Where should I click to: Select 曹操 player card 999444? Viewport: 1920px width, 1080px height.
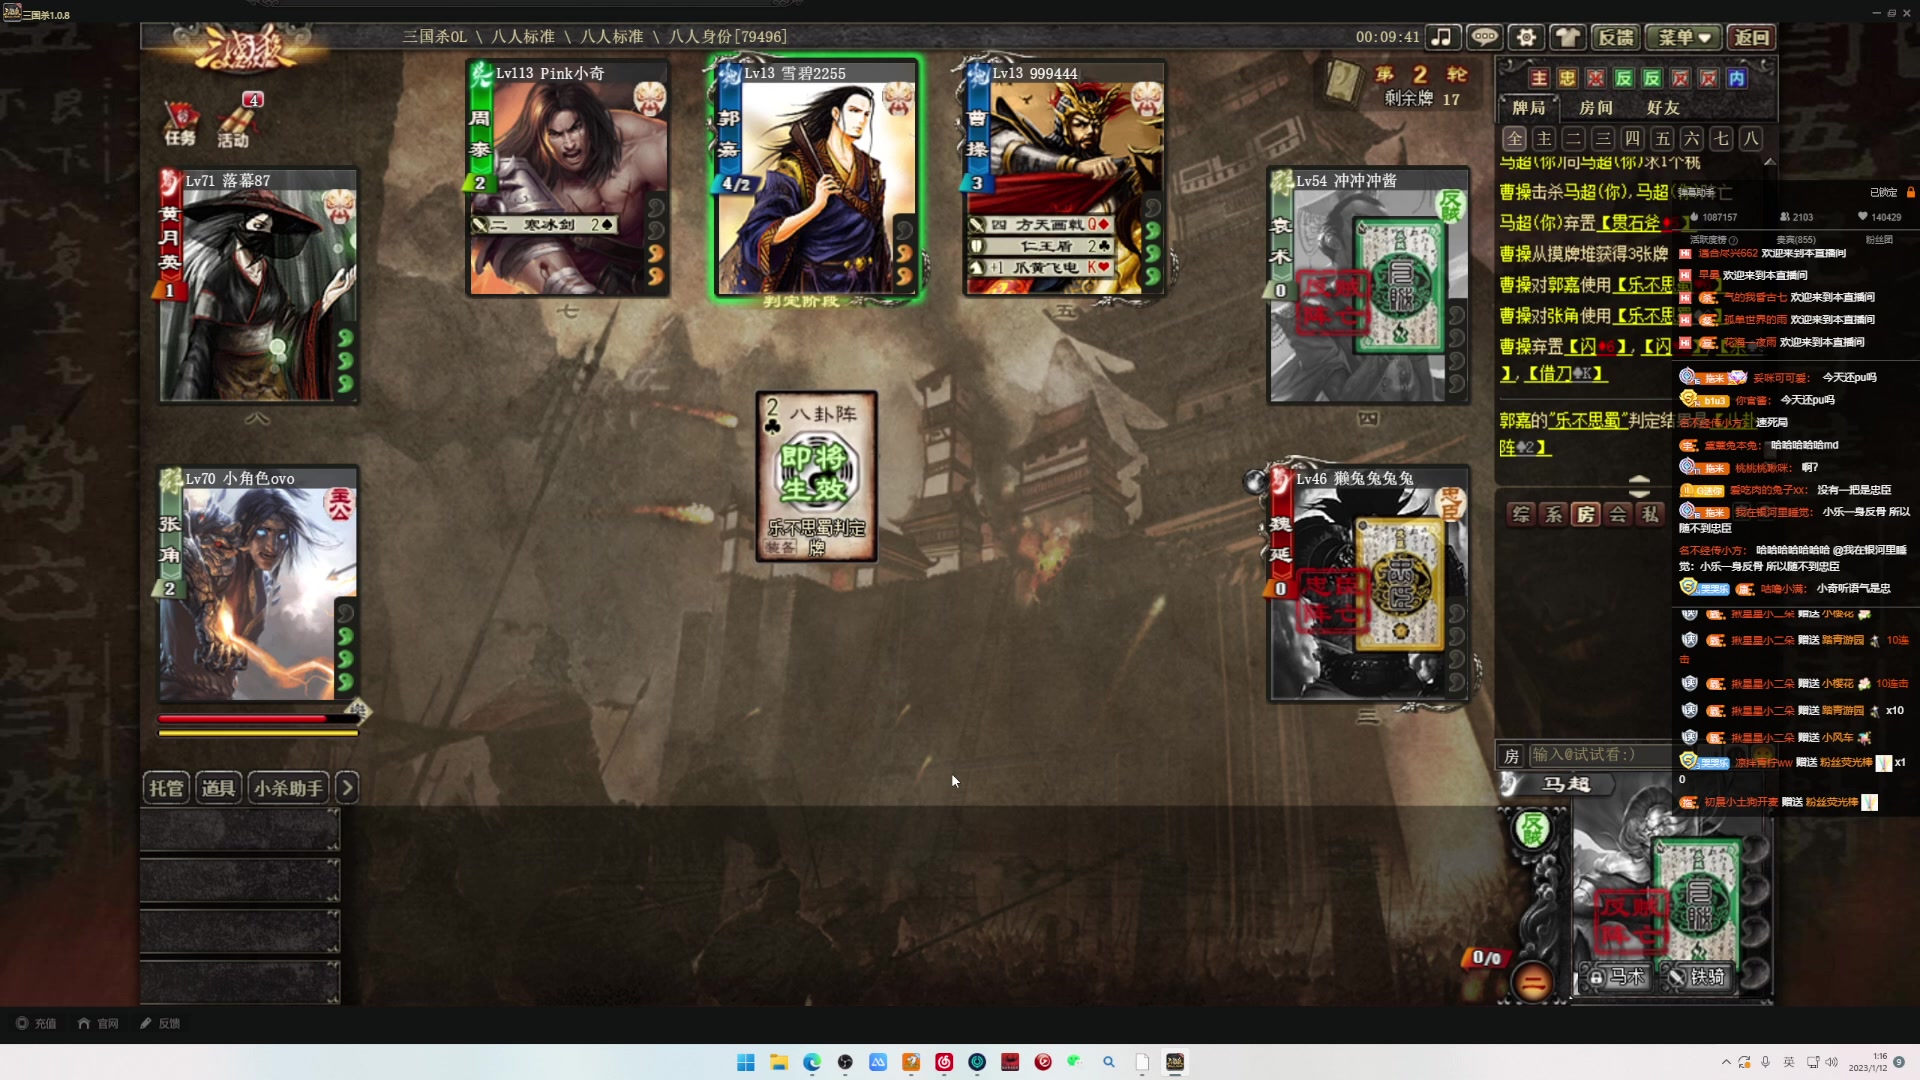pos(1064,178)
